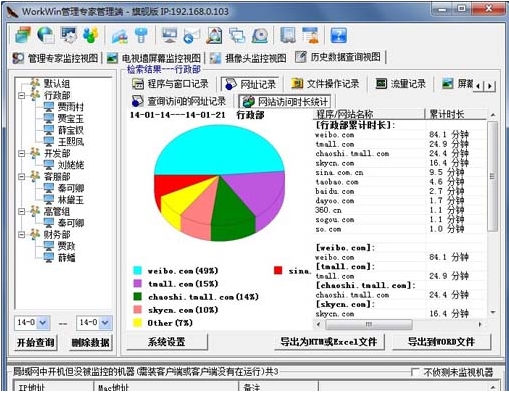Click the presenter at board toolbar icon

click(x=310, y=36)
